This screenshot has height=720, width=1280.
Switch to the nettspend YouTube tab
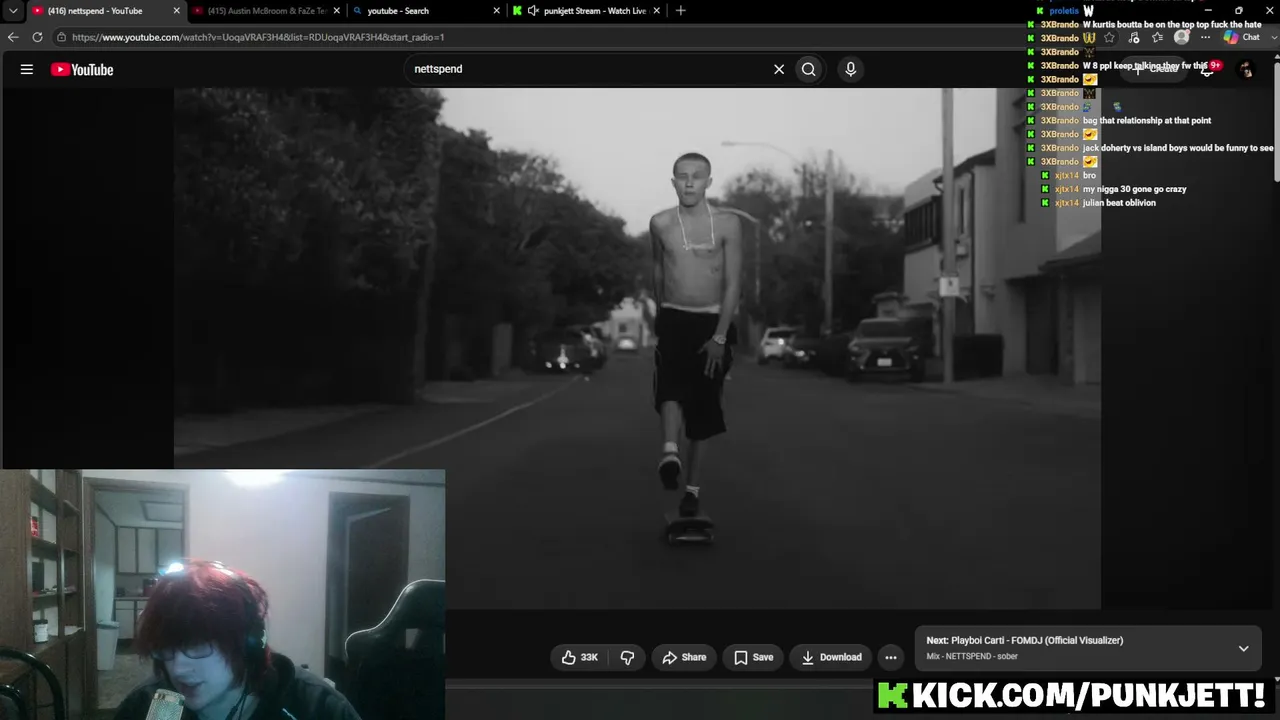(x=105, y=11)
